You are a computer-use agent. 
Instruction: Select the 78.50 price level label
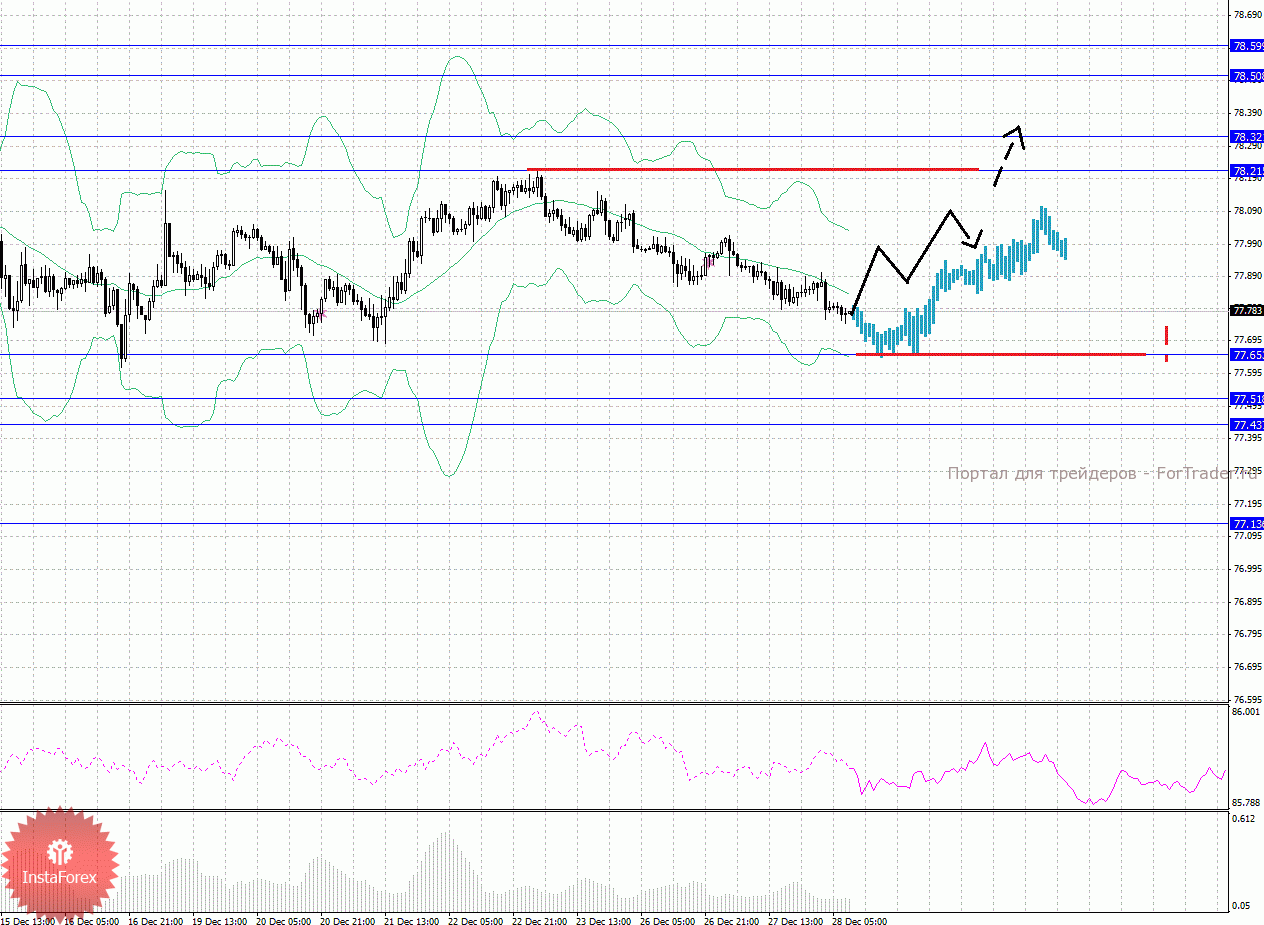pos(1246,76)
